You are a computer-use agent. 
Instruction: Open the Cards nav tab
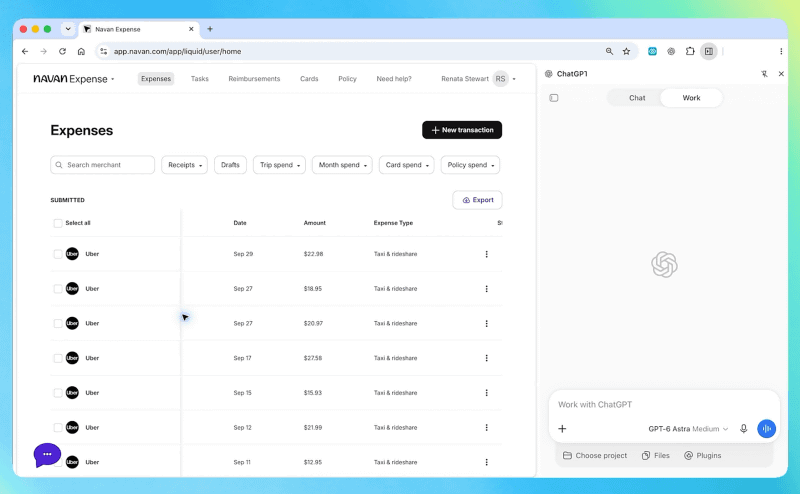click(309, 79)
